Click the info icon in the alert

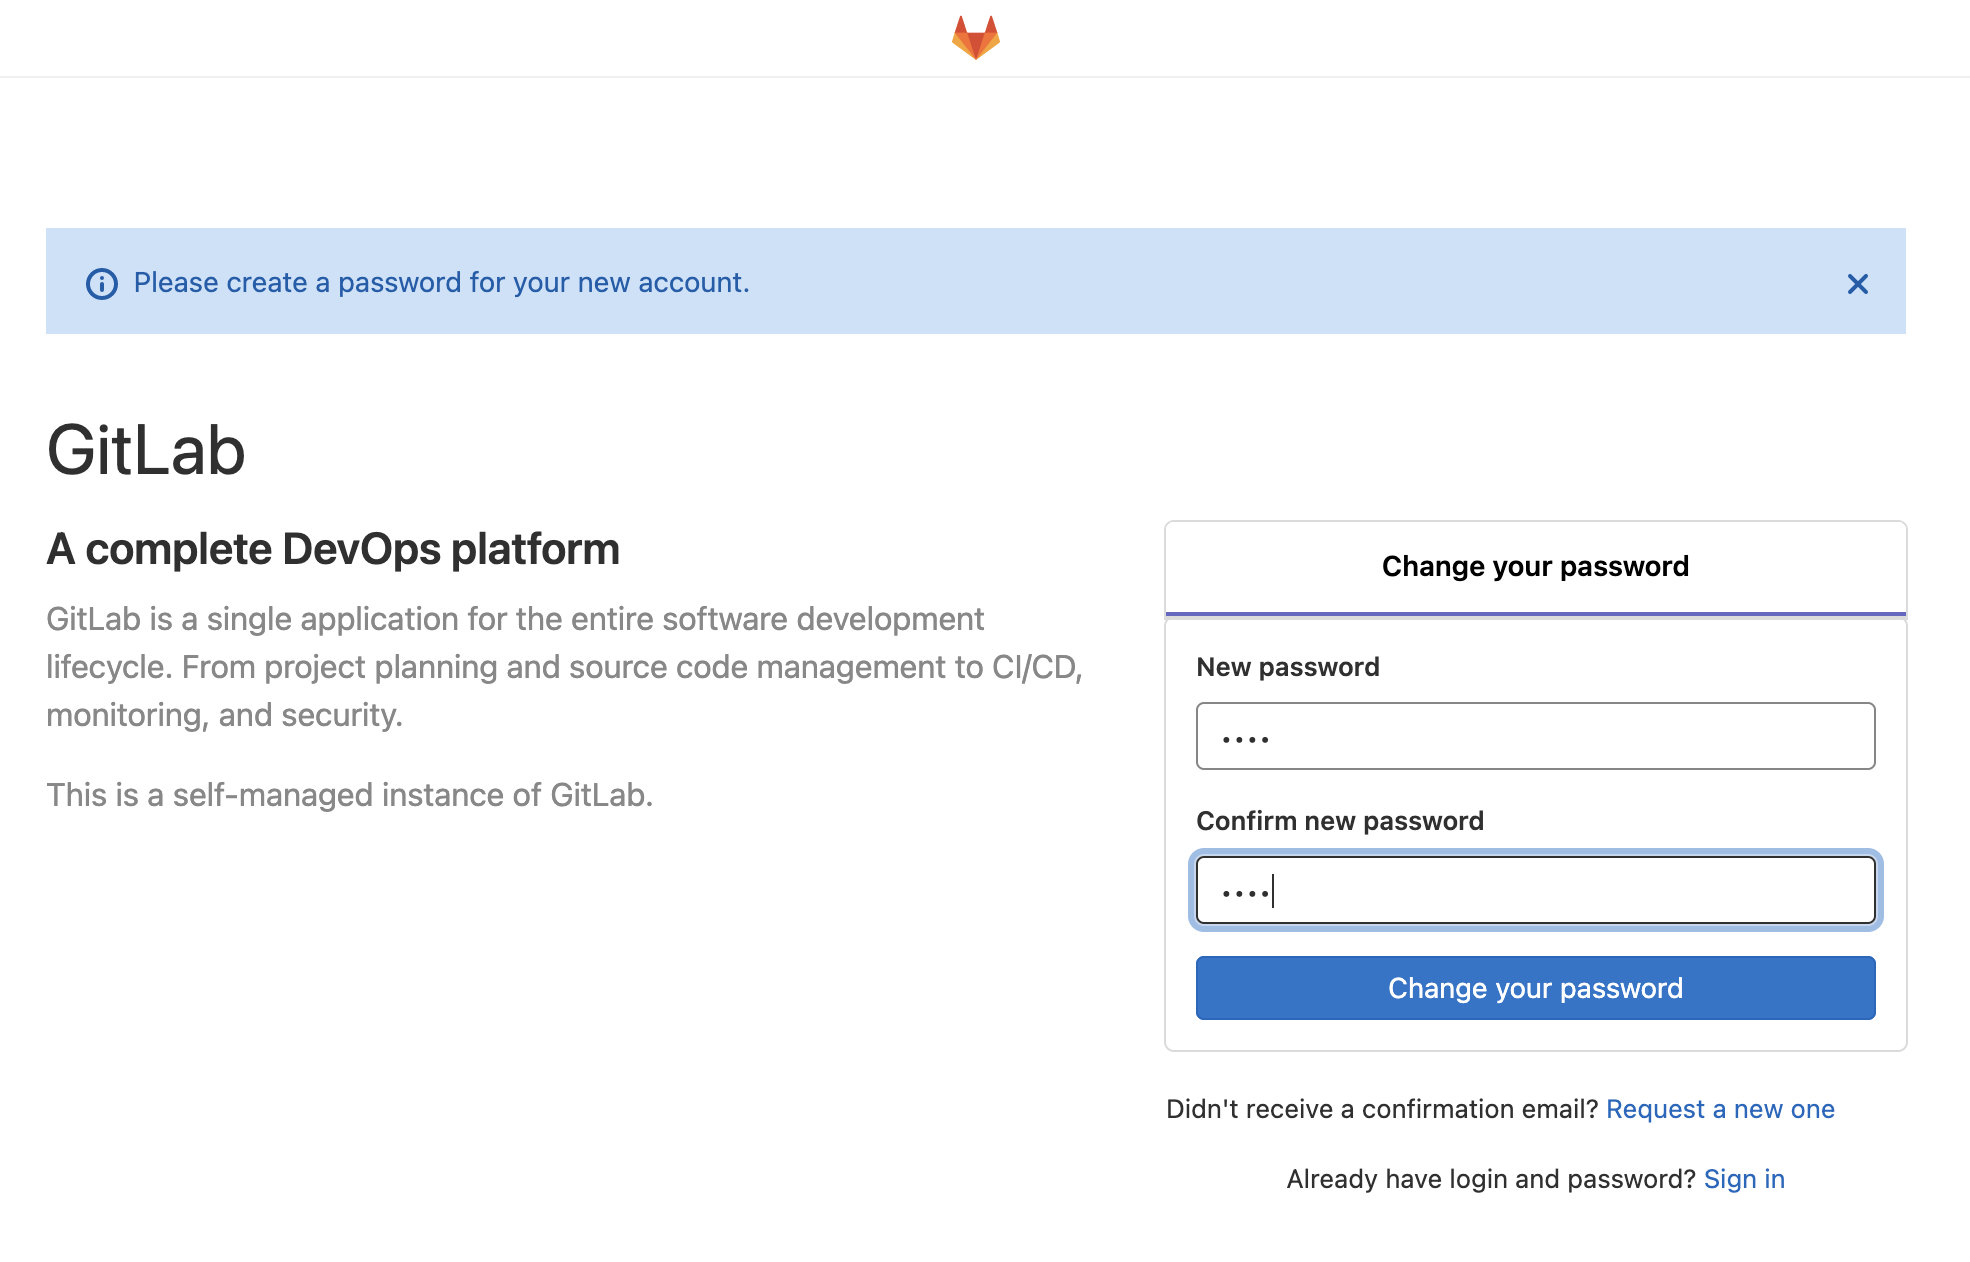[x=102, y=284]
